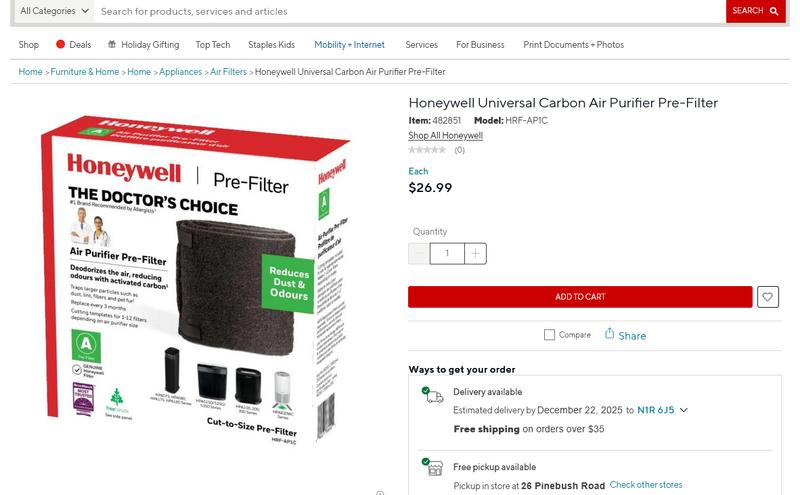Click the Air Filters breadcrumb link
Image resolution: width=800 pixels, height=495 pixels.
228,72
